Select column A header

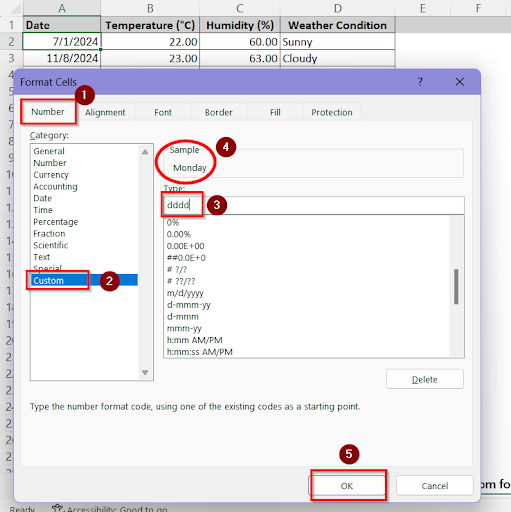(62, 8)
